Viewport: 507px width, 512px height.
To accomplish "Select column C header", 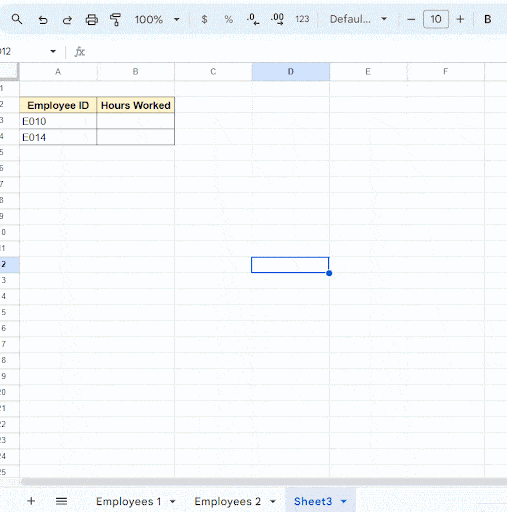I will point(213,72).
